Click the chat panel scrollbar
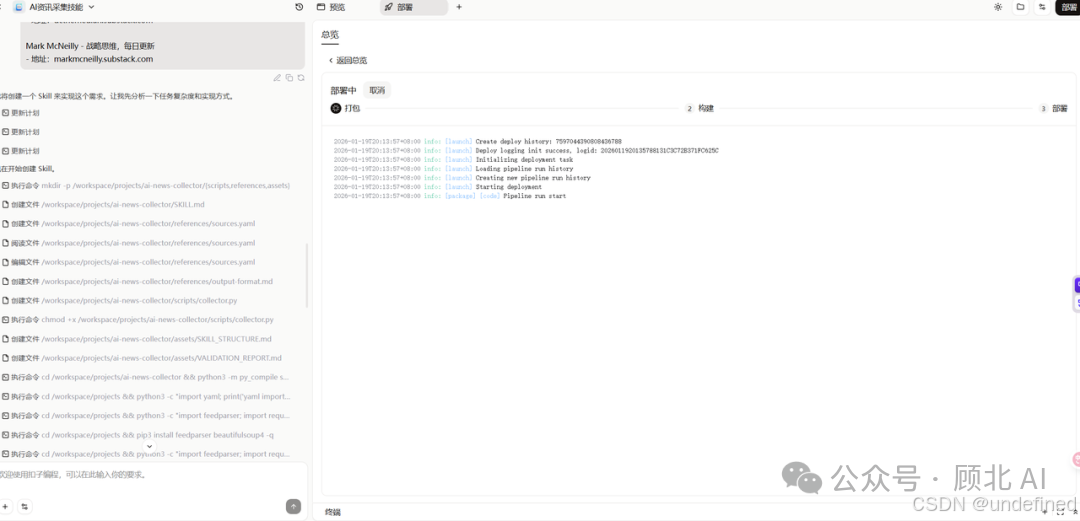 pos(307,276)
